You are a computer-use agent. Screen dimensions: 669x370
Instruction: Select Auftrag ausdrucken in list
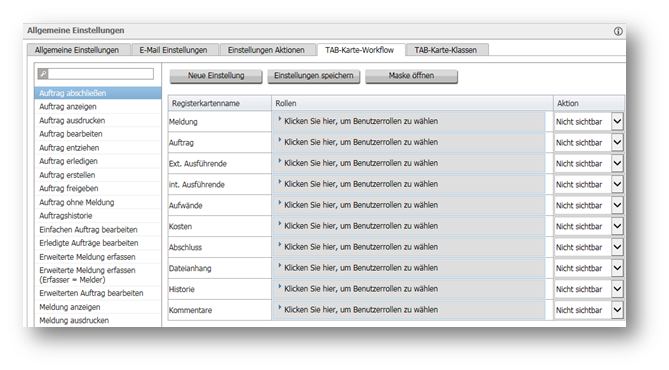click(x=98, y=120)
